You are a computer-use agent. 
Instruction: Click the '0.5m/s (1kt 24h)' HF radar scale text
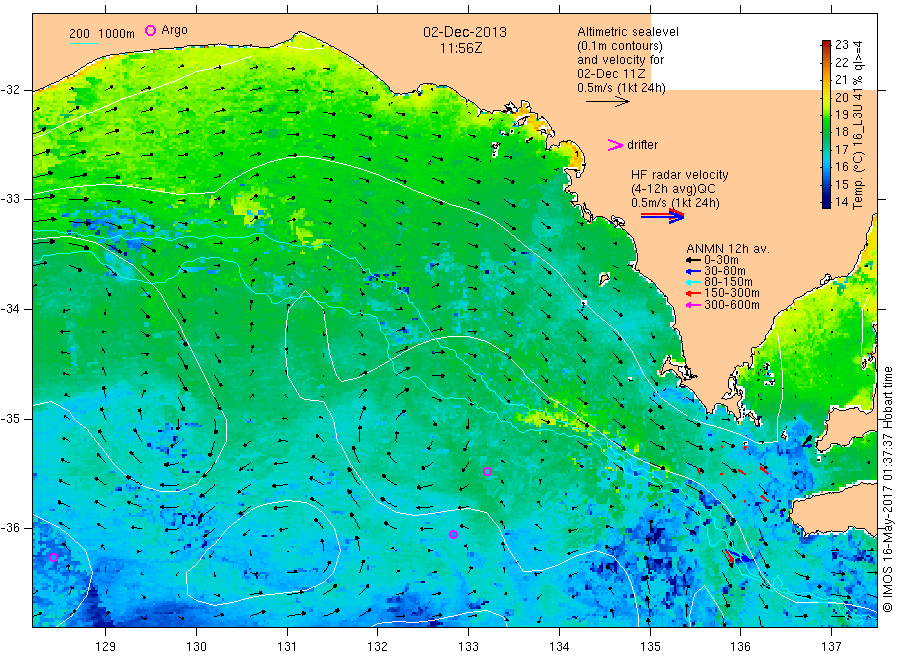(675, 203)
